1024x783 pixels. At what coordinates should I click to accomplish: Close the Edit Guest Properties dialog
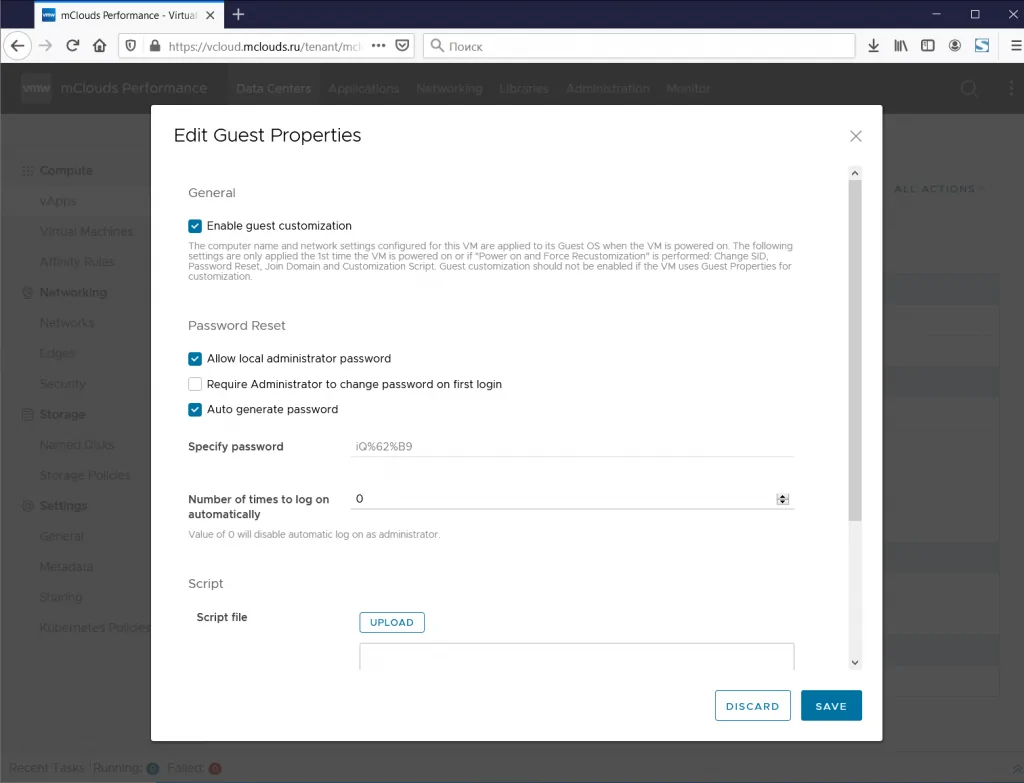click(856, 136)
